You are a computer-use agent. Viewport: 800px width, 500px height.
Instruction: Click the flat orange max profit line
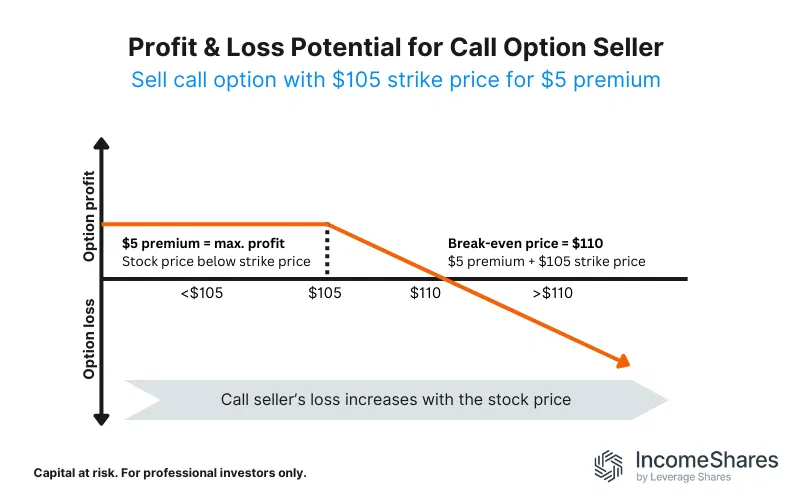point(215,224)
